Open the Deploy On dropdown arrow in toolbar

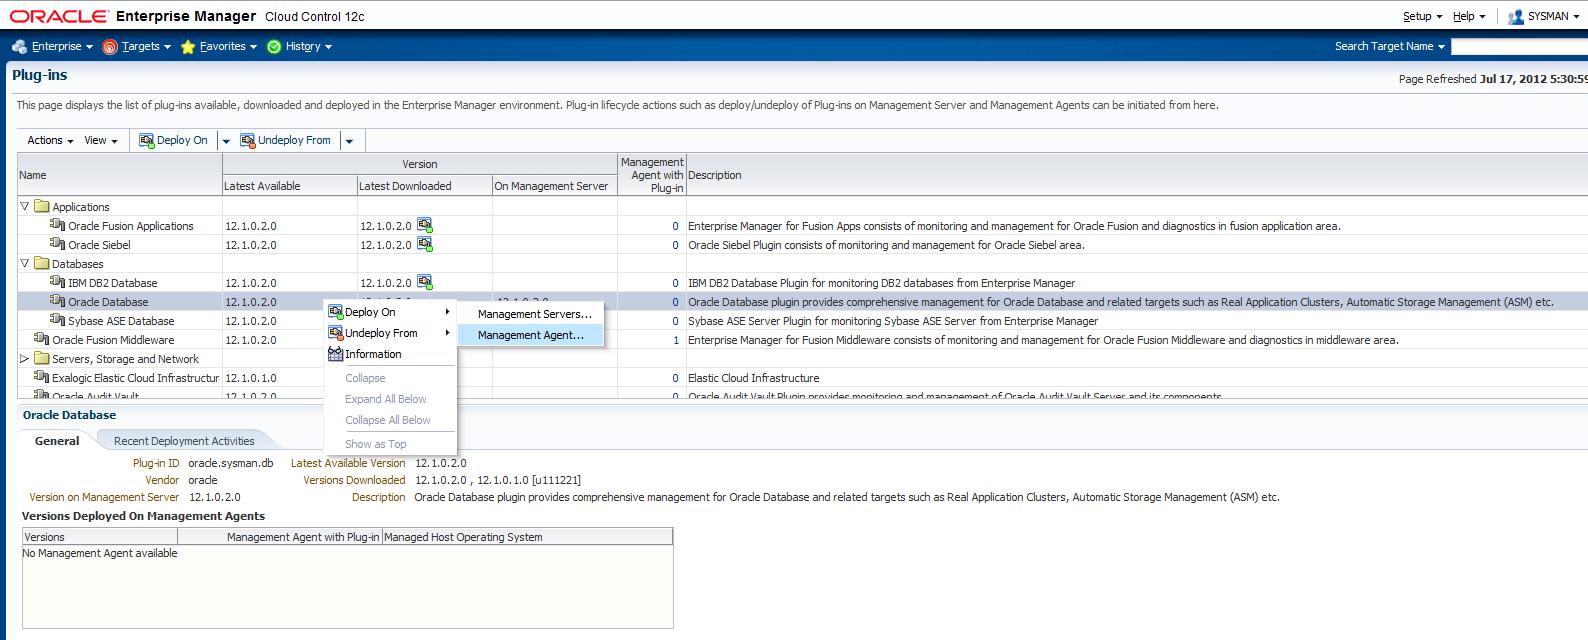pyautogui.click(x=226, y=141)
